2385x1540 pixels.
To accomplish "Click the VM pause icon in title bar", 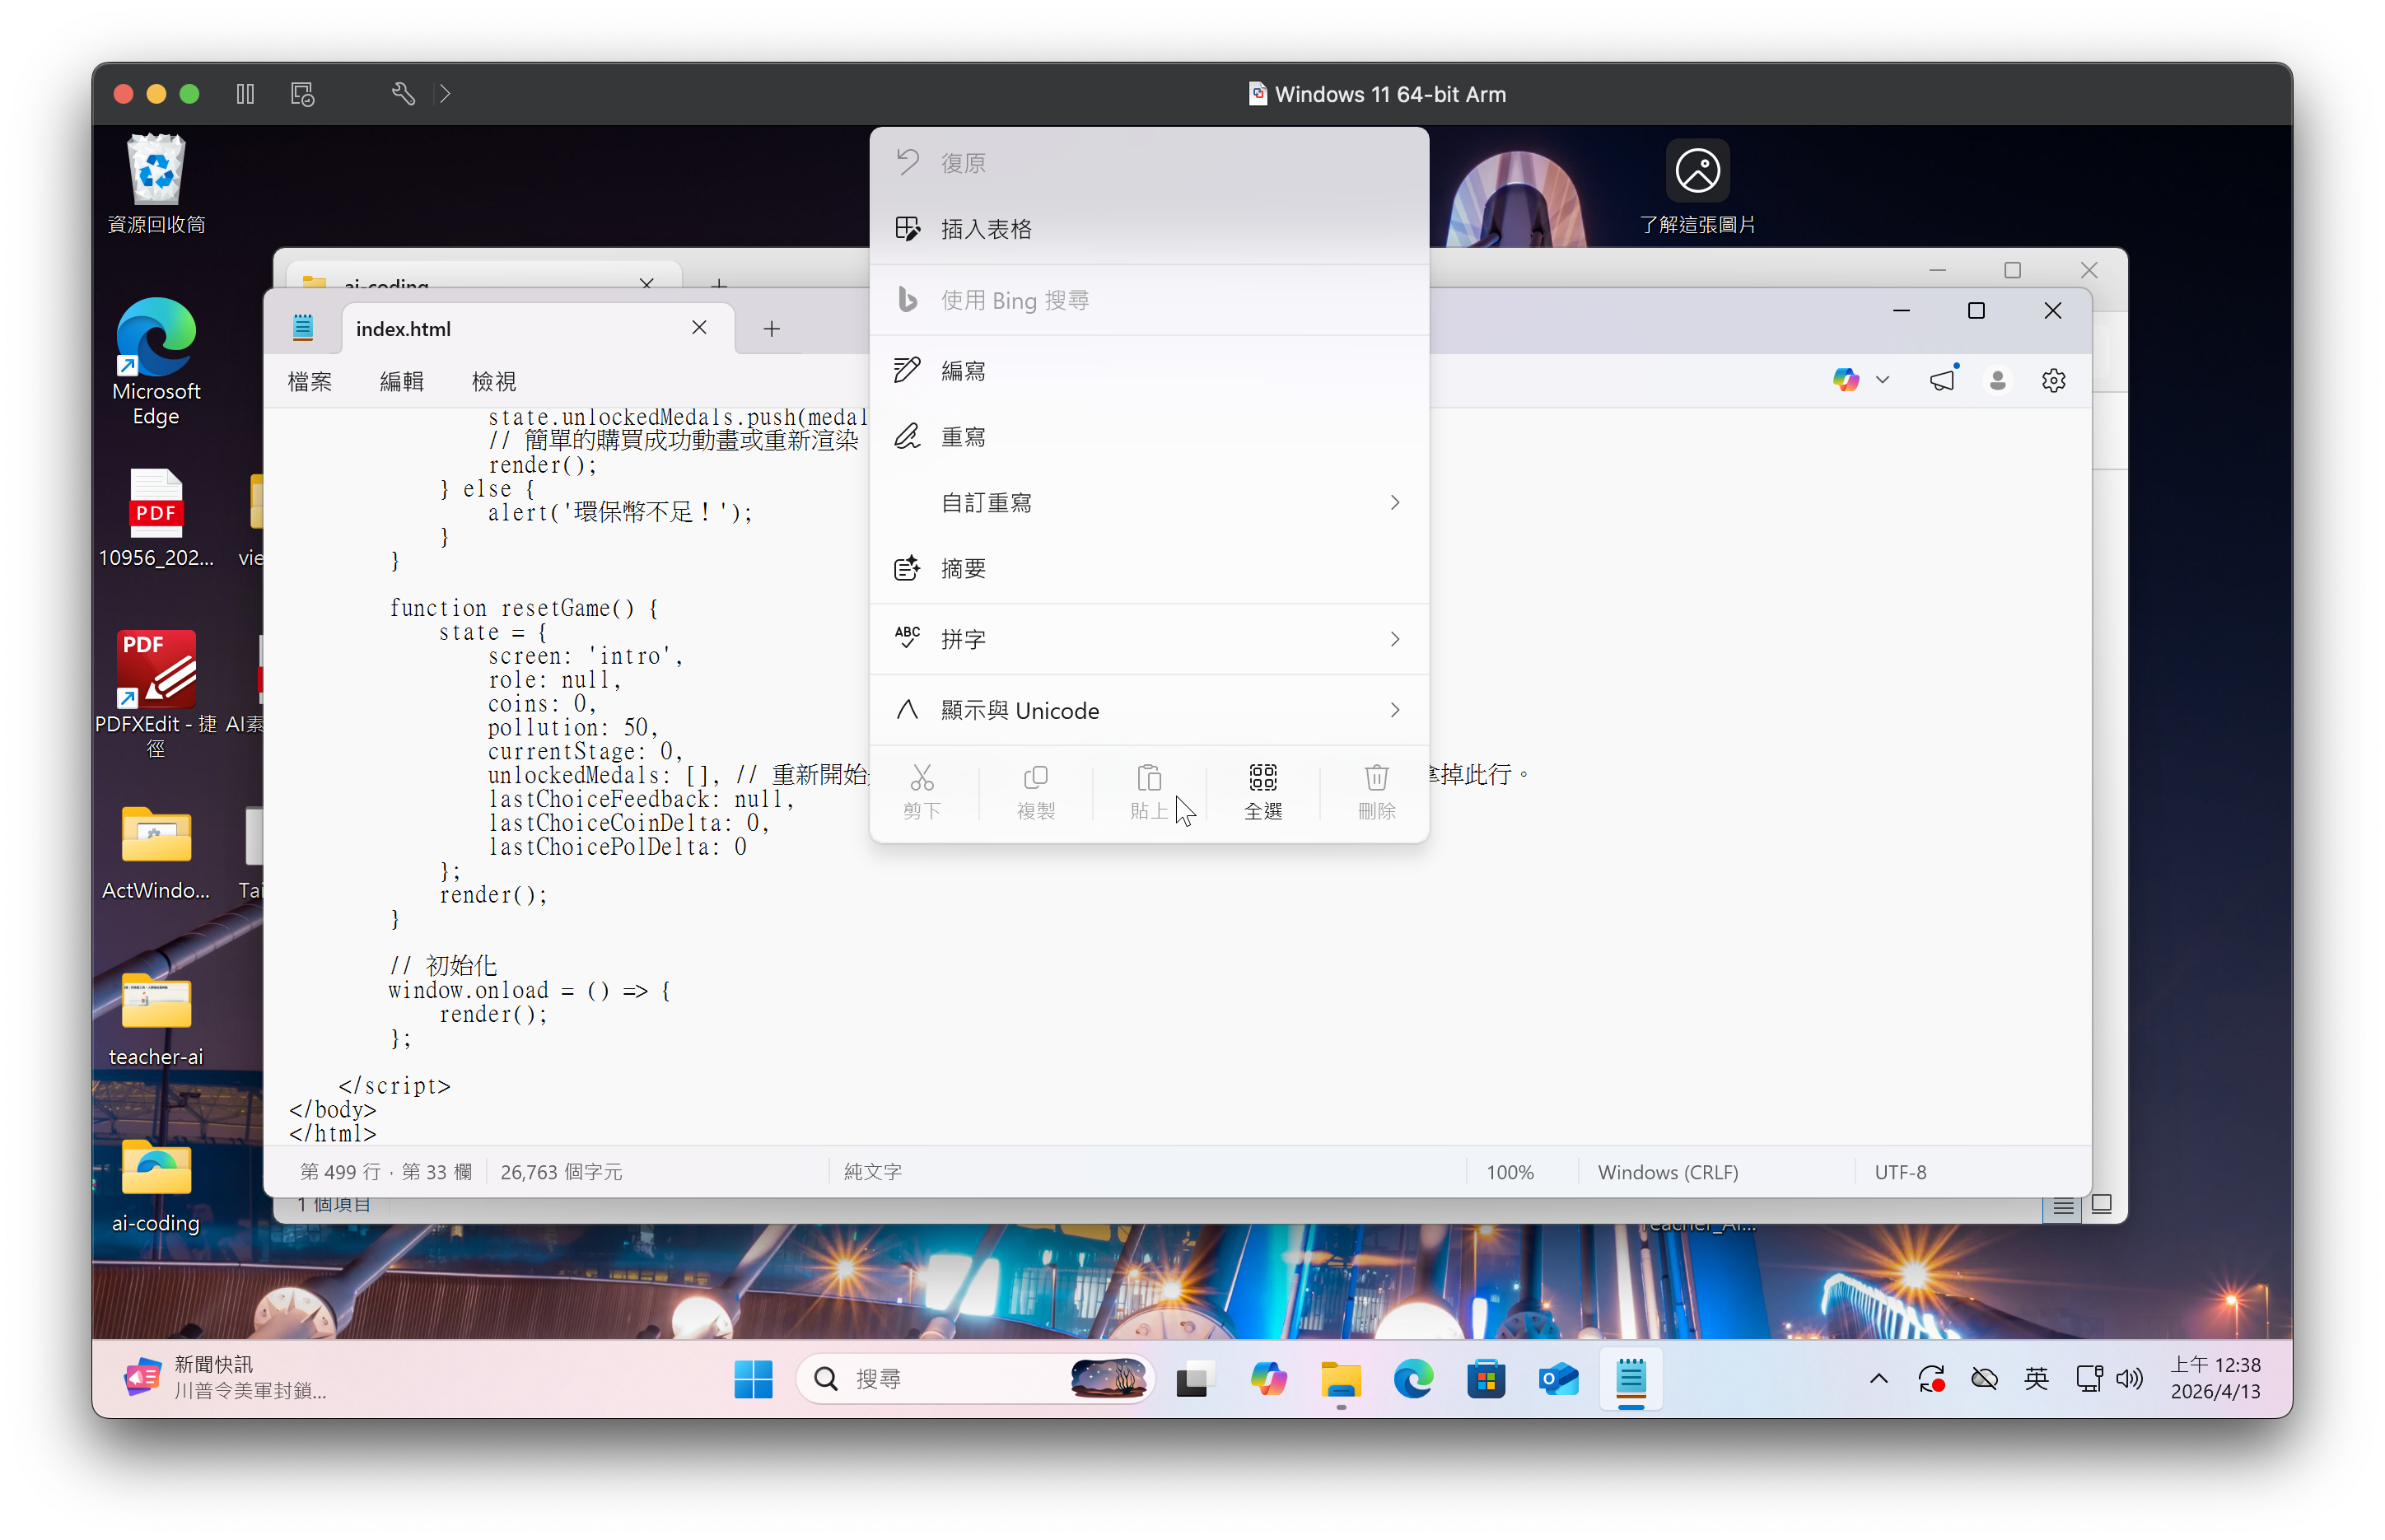I will [x=245, y=94].
